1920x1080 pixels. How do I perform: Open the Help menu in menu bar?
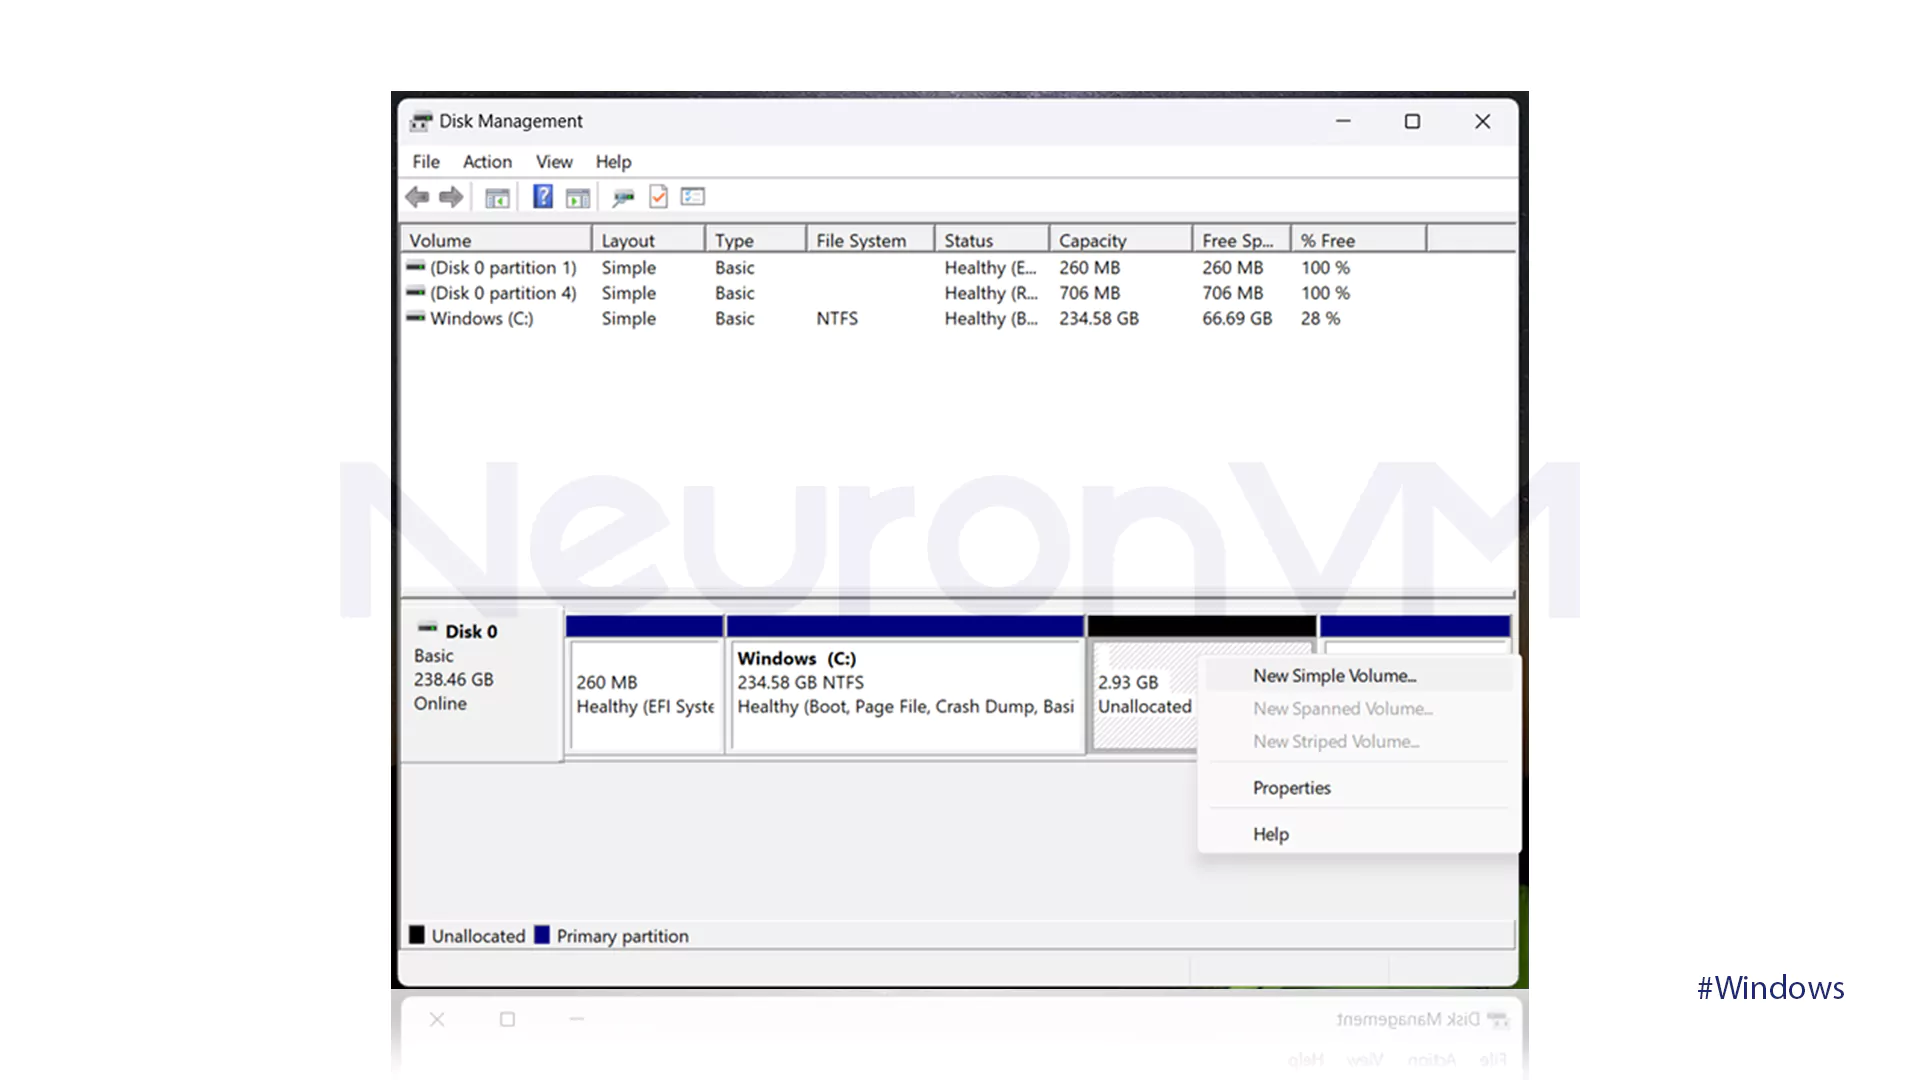(613, 162)
